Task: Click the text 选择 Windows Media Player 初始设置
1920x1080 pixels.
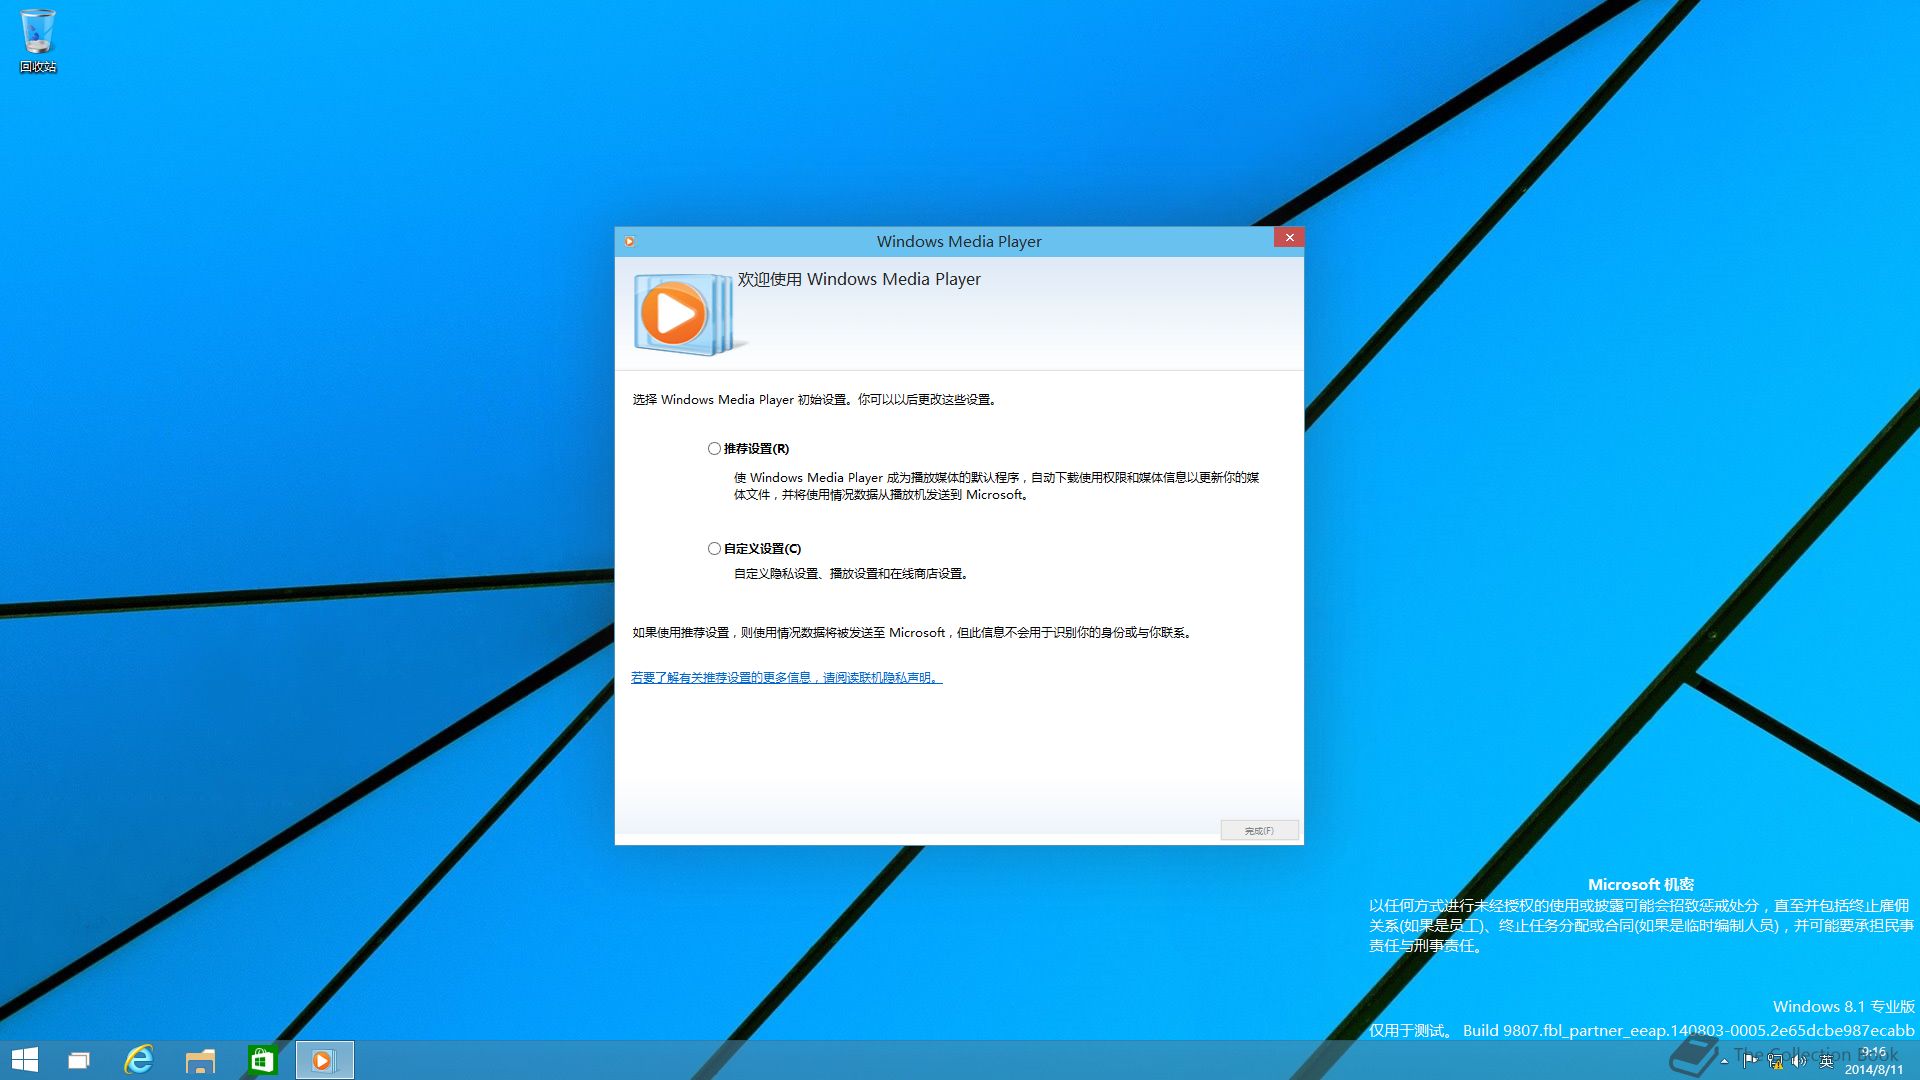Action: 739,400
